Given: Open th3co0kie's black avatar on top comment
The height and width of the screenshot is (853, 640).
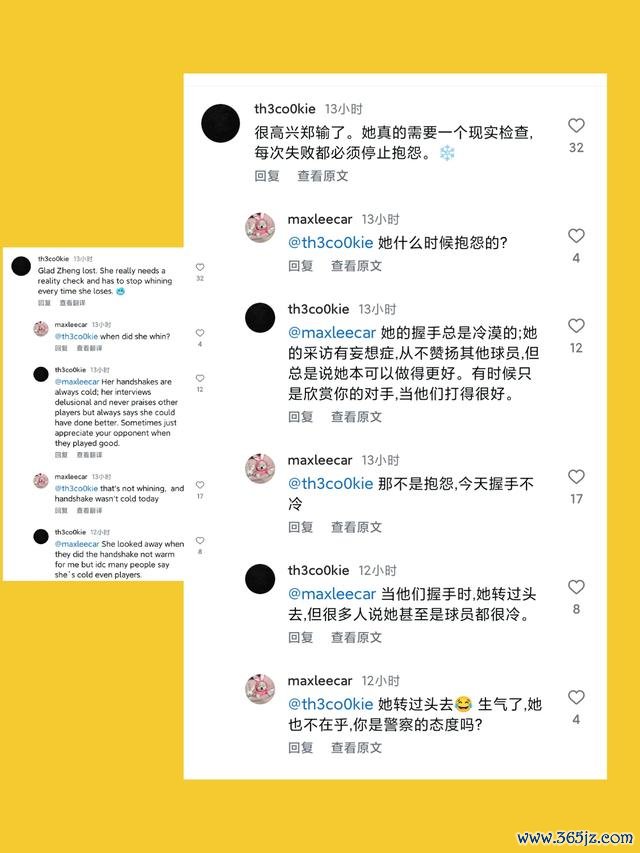Looking at the screenshot, I should [x=220, y=123].
